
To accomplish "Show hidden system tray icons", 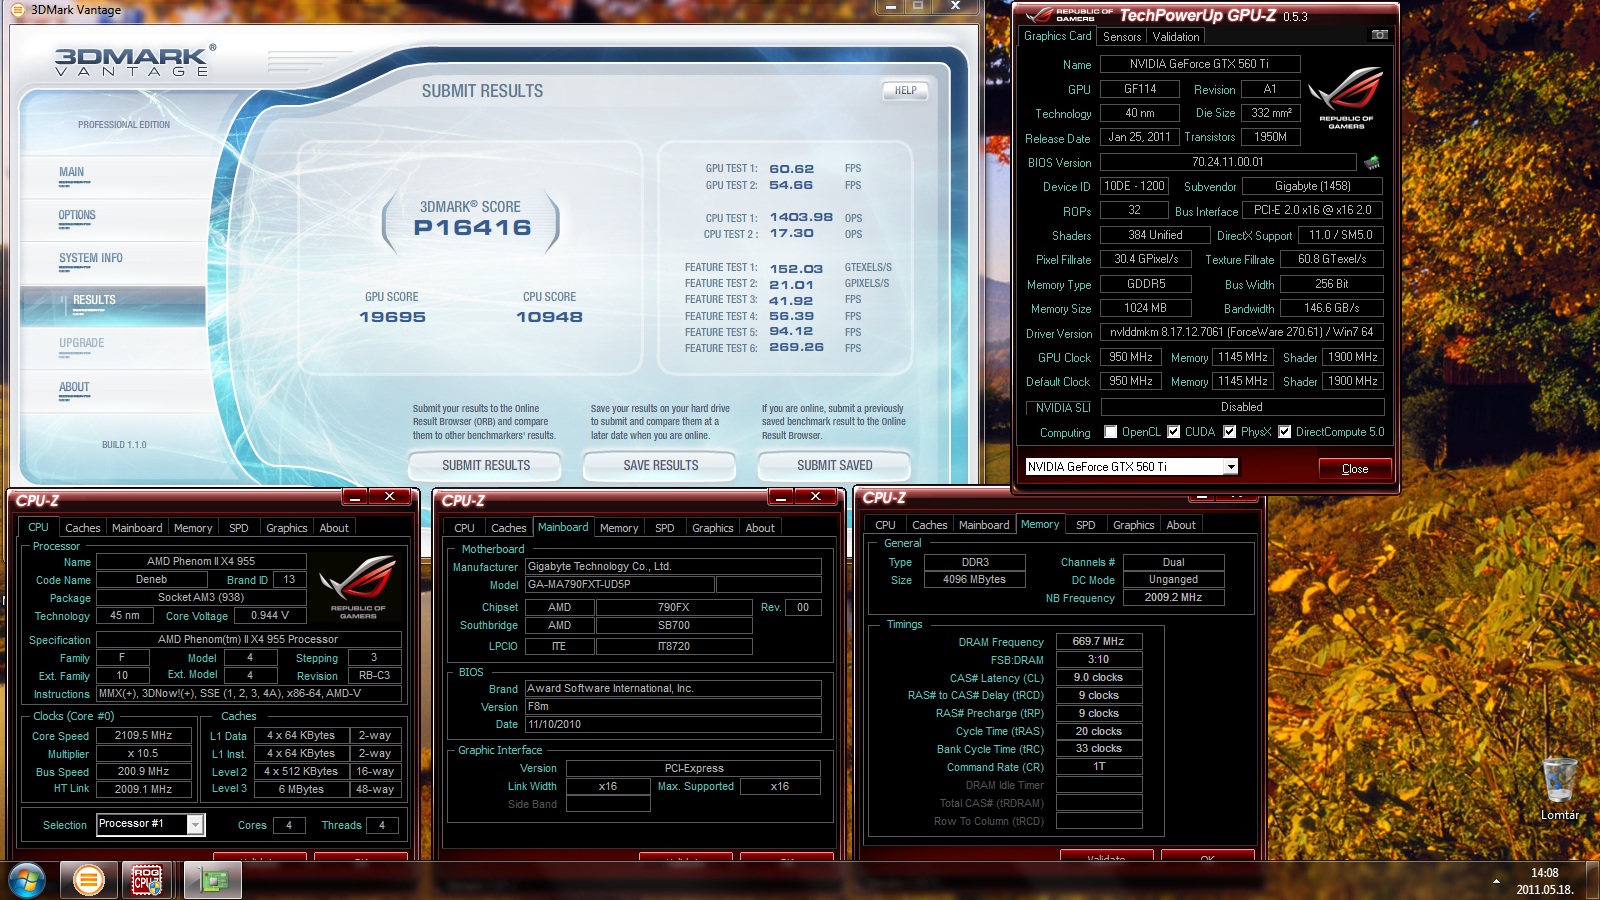I will (1496, 881).
